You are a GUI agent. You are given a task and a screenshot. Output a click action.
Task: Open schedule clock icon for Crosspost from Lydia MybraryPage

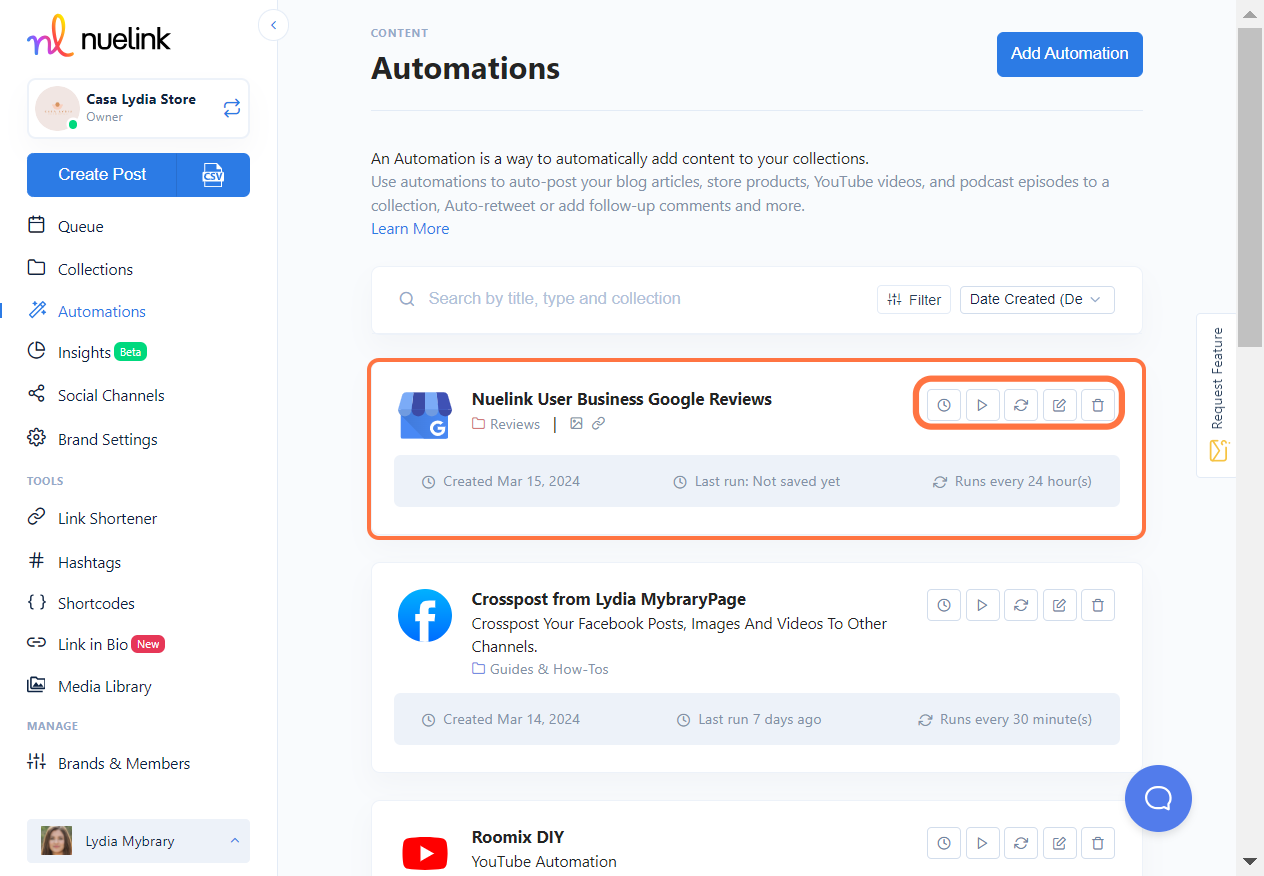point(944,605)
